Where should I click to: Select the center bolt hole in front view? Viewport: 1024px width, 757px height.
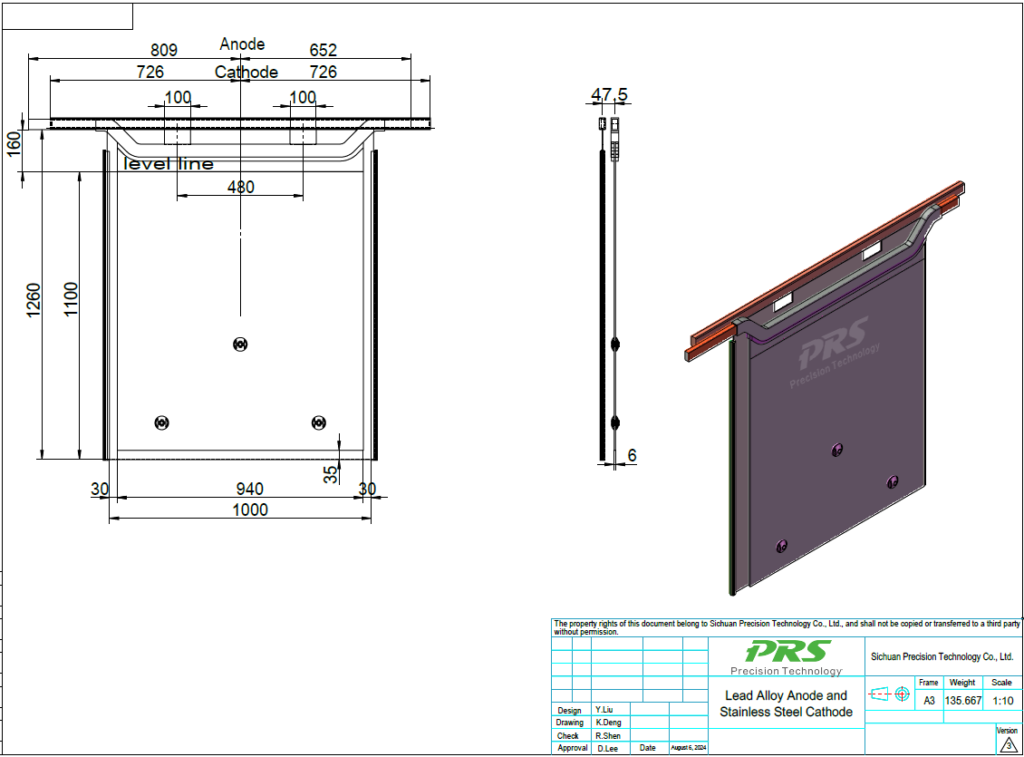[x=239, y=344]
